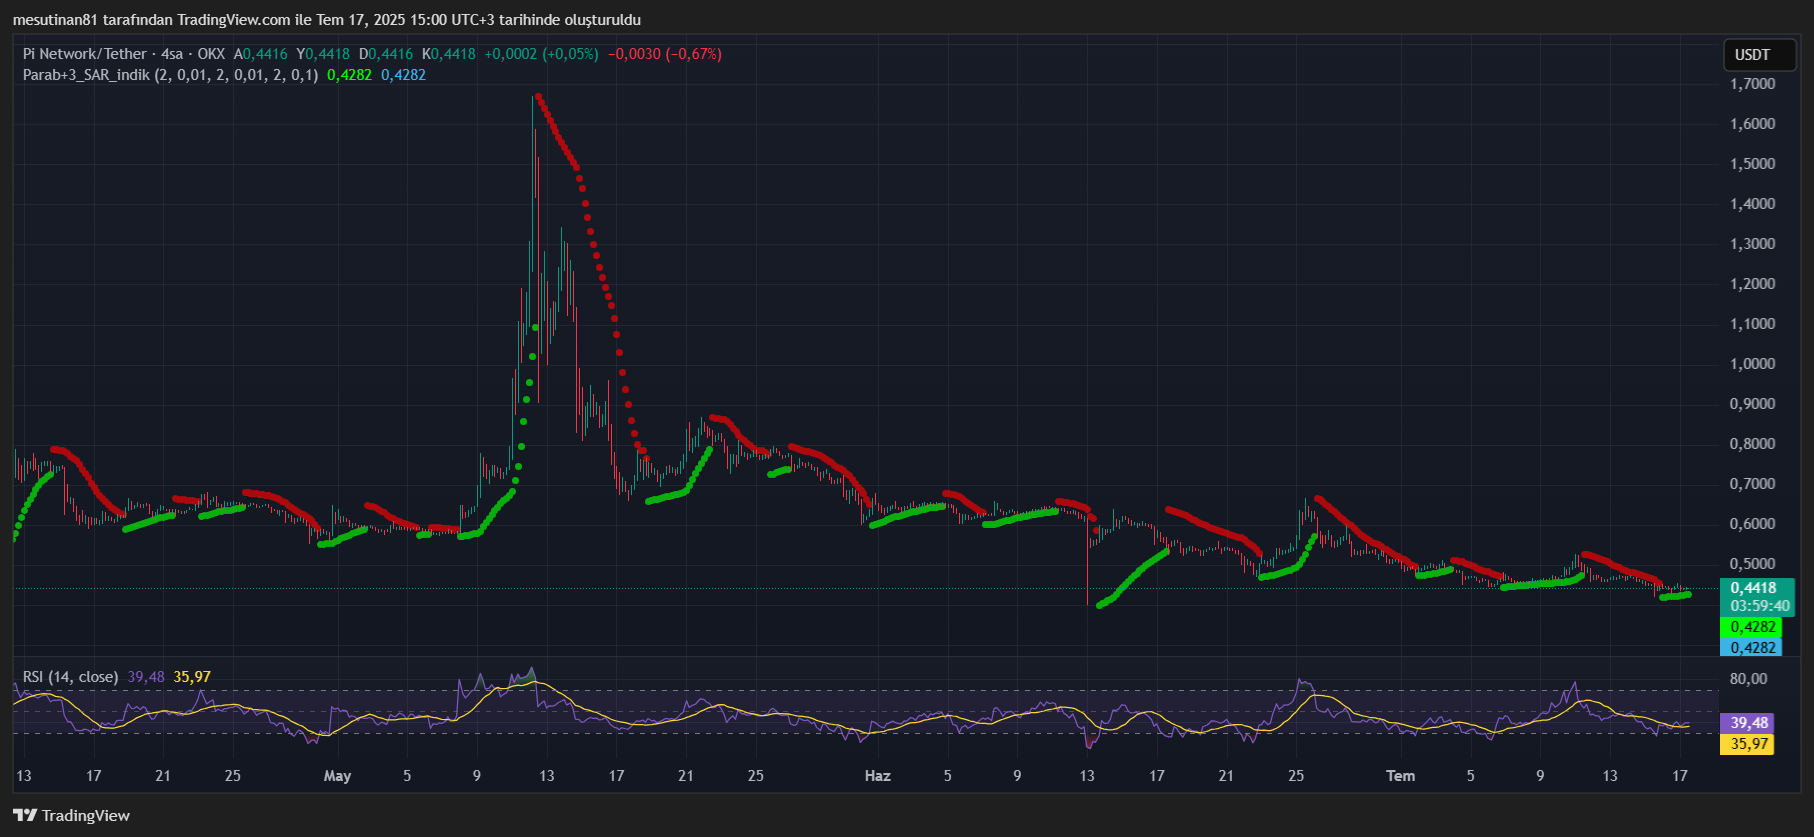The width and height of the screenshot is (1814, 837).
Task: Click the Haz label on time axis
Action: [x=877, y=776]
